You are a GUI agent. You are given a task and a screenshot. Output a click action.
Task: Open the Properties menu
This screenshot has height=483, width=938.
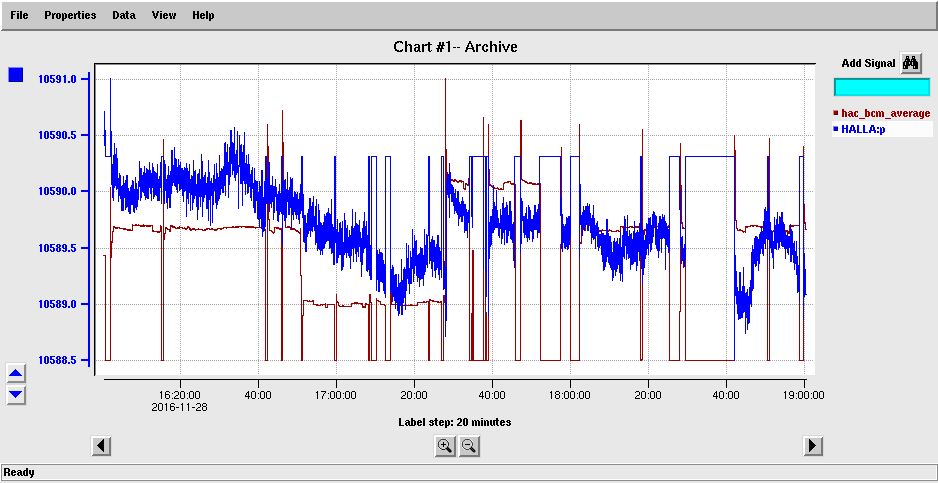tap(70, 16)
